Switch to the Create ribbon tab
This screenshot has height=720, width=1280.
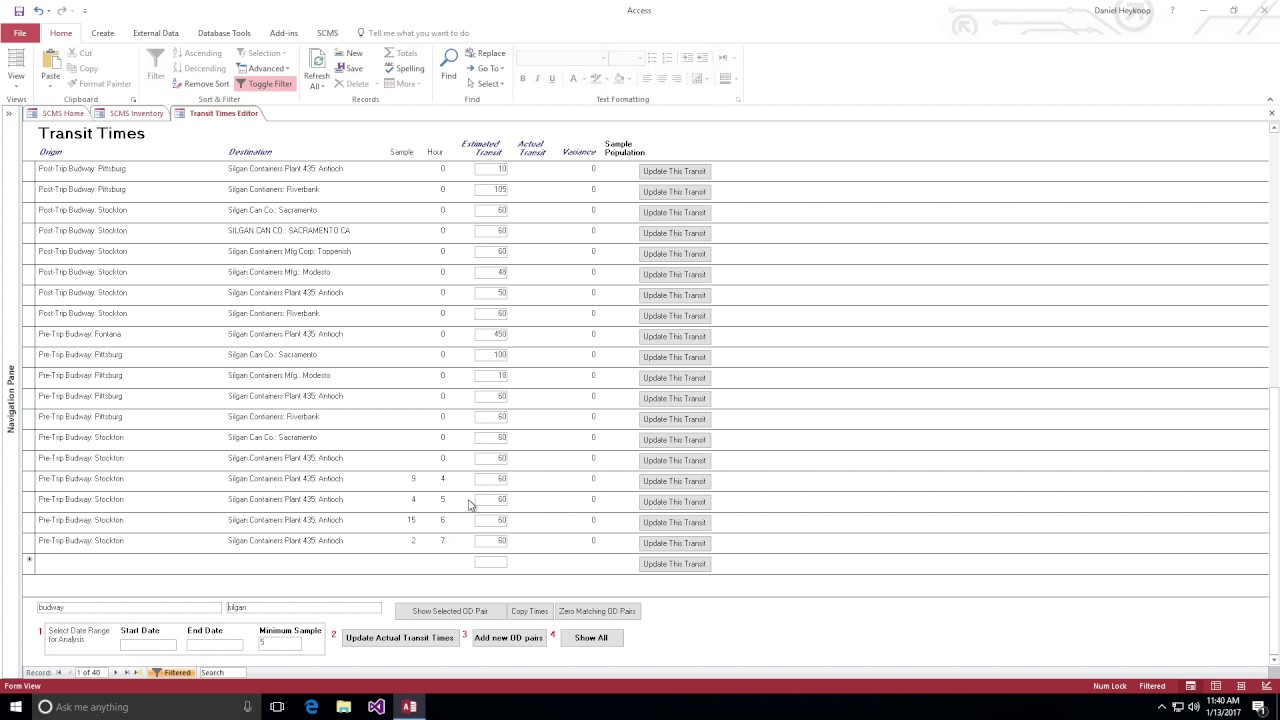pos(102,33)
